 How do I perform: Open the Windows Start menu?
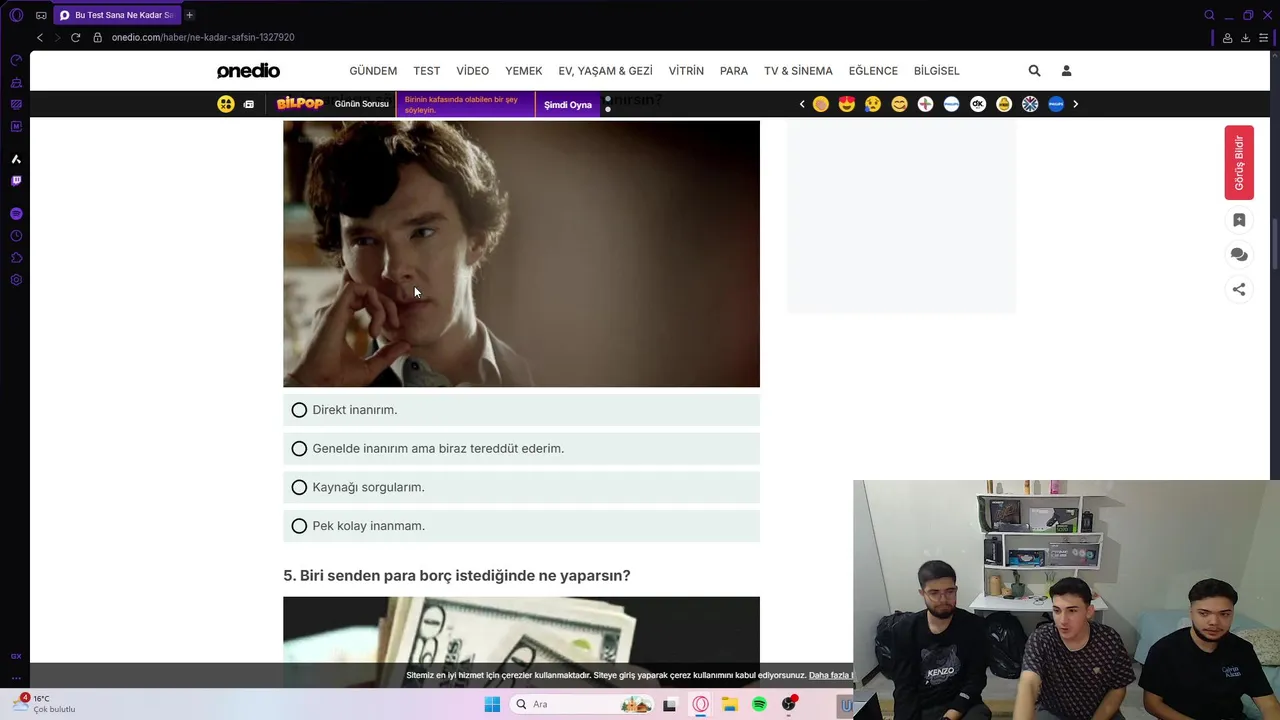[x=492, y=704]
